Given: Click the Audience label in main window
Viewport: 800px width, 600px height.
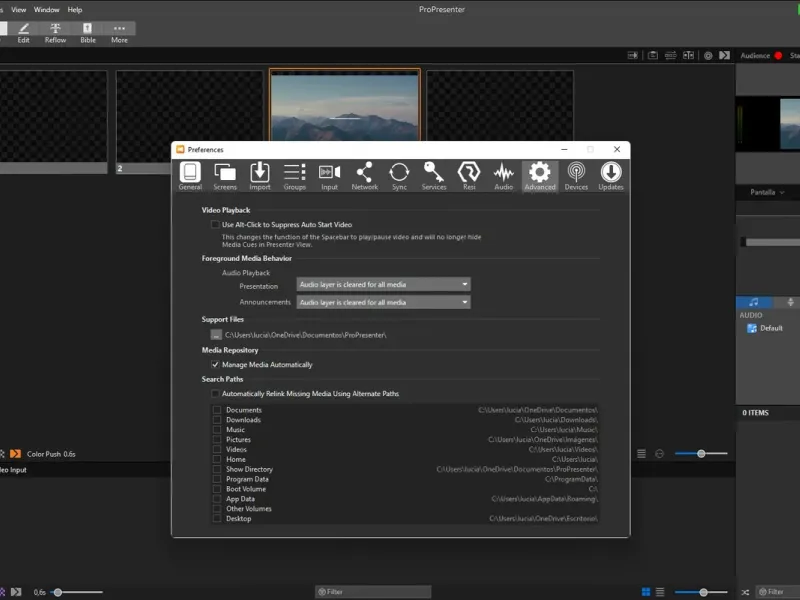Looking at the screenshot, I should tap(755, 56).
